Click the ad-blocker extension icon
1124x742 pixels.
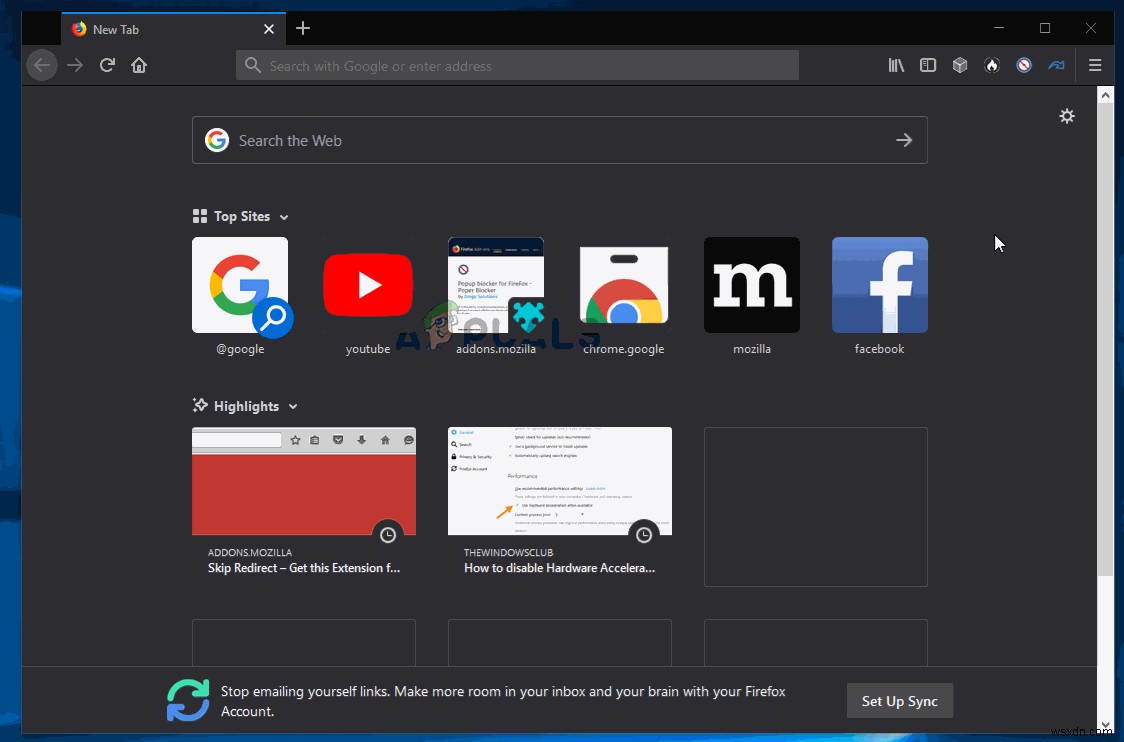click(1024, 65)
